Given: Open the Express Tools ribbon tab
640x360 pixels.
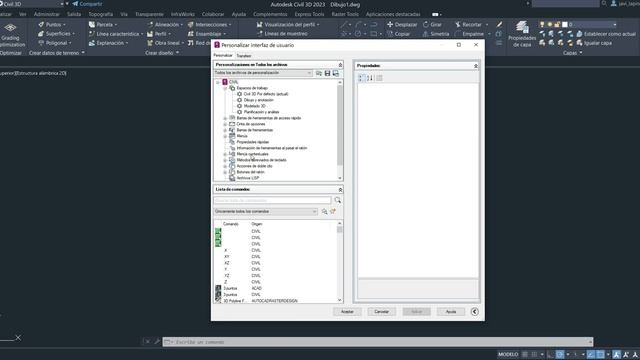Looking at the screenshot, I should click(x=309, y=14).
